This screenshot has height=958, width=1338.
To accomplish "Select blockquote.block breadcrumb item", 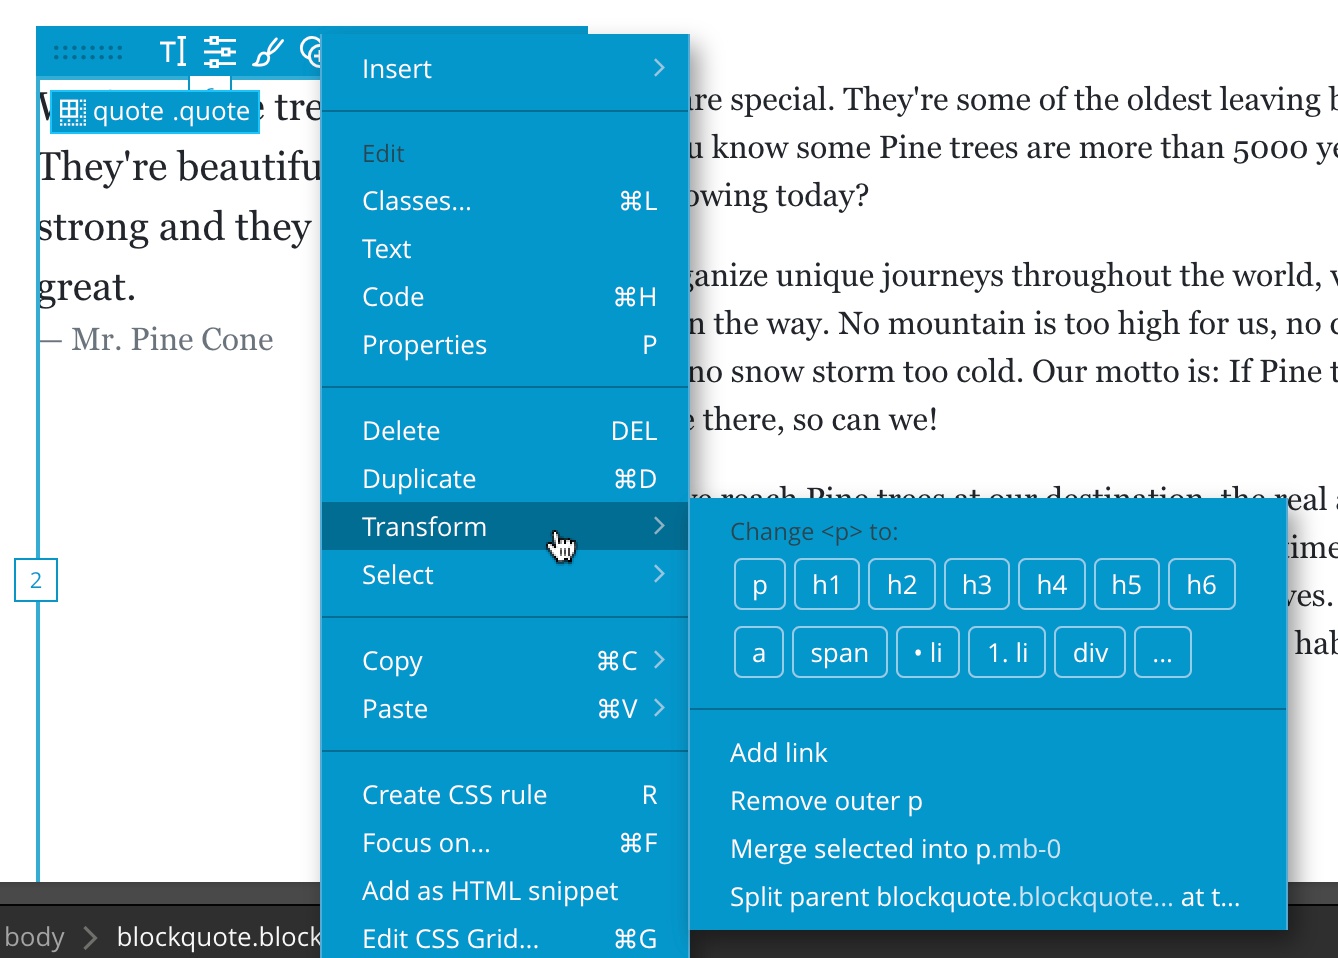I will point(219,937).
